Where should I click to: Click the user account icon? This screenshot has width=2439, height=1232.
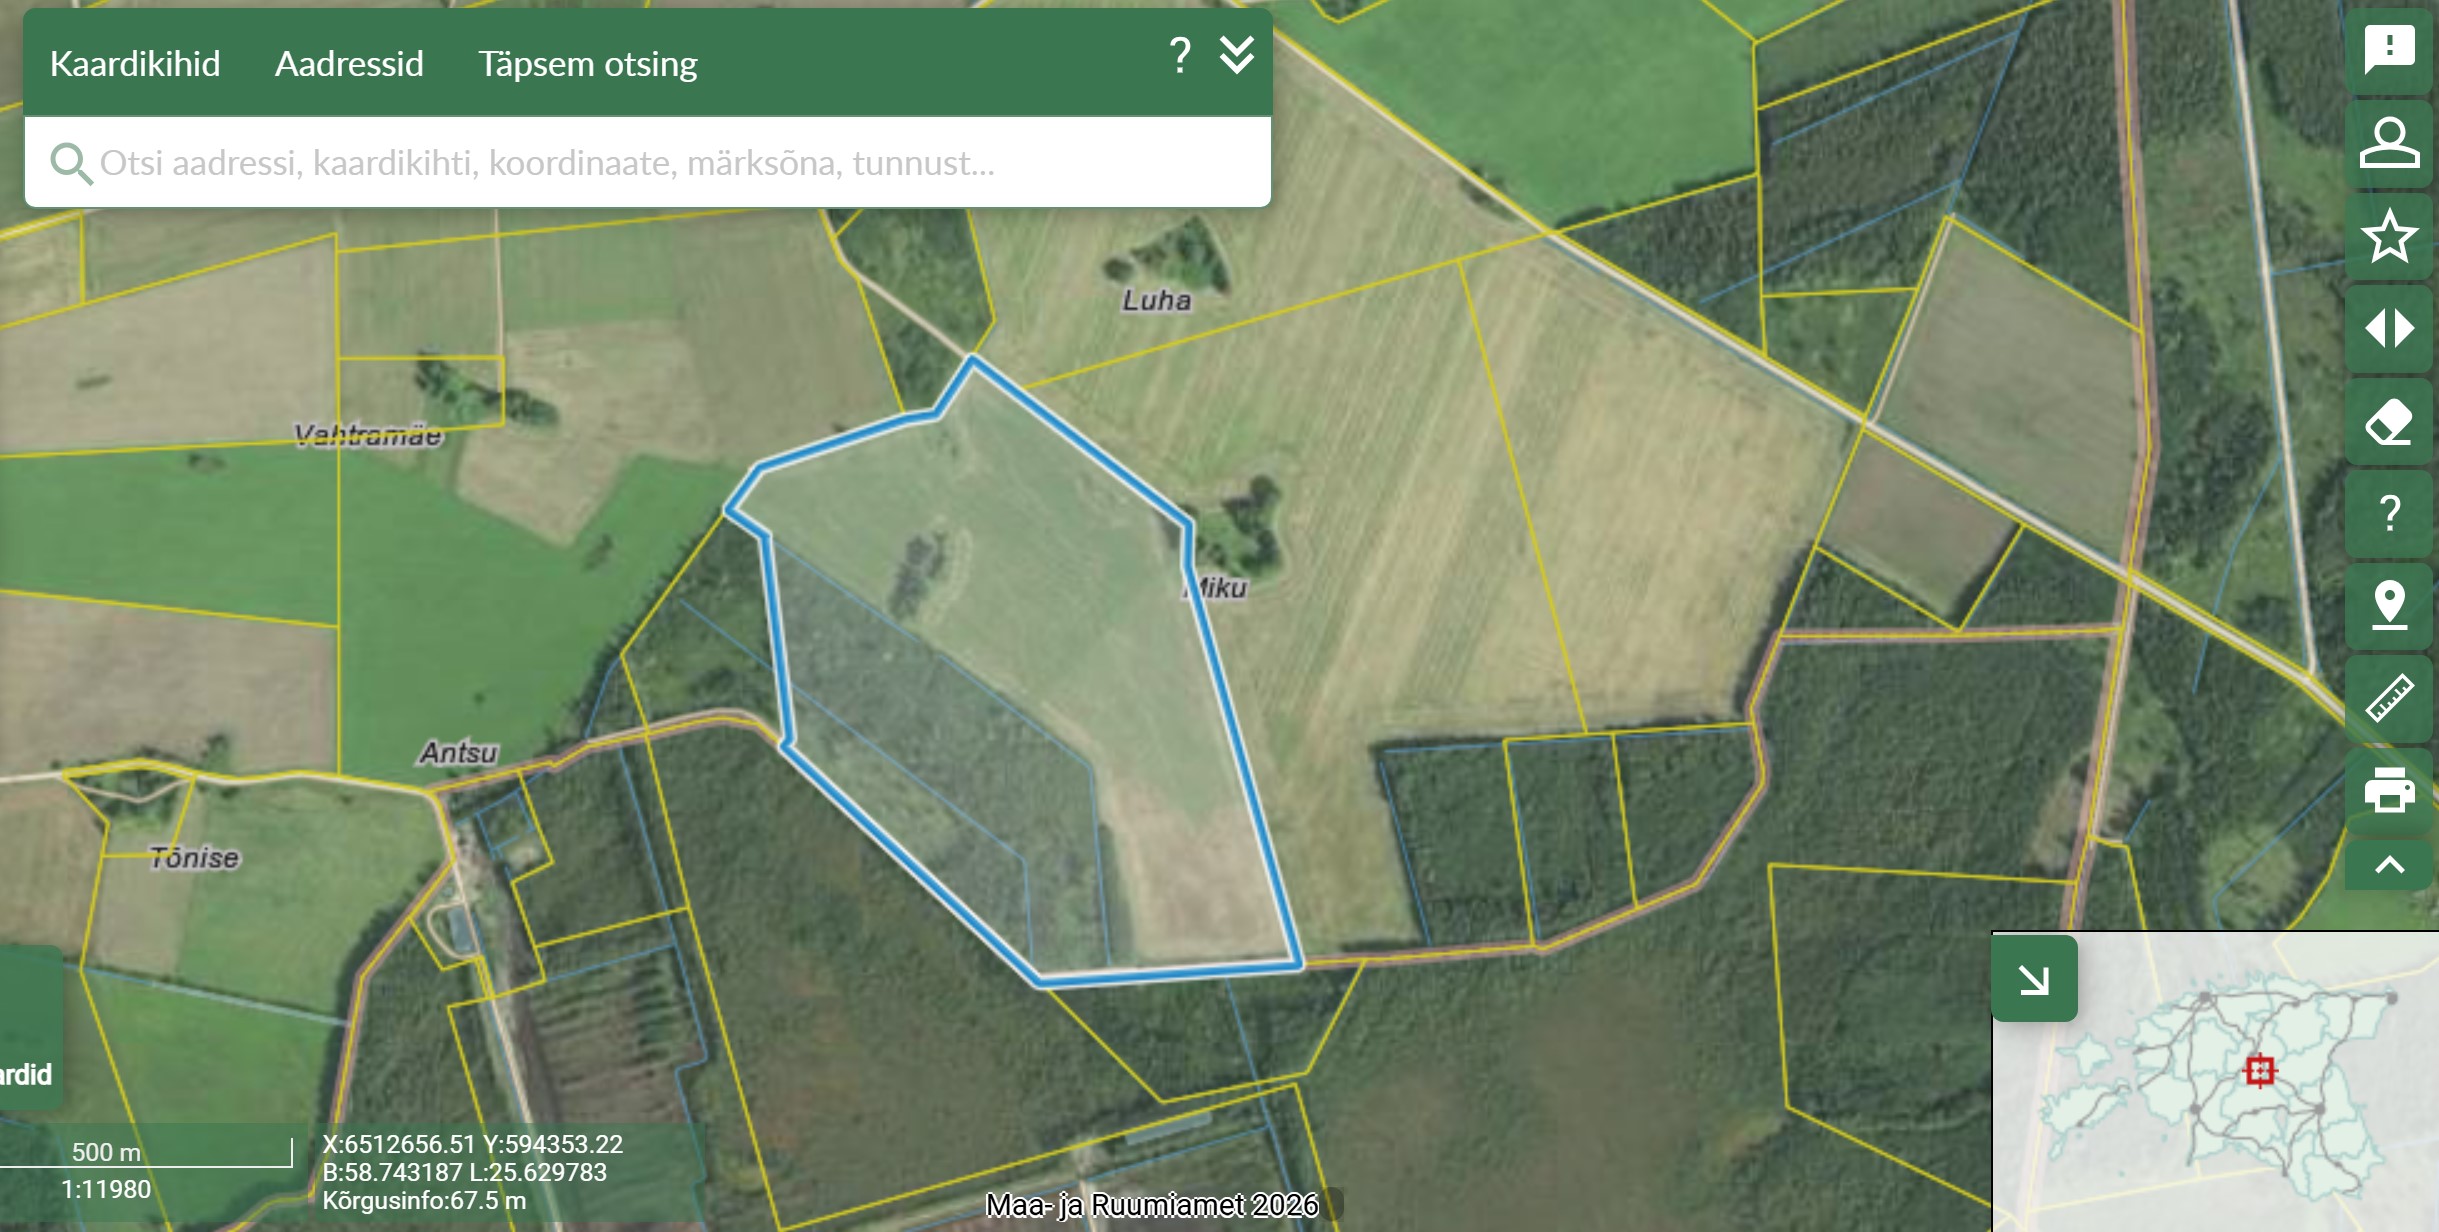(x=2389, y=142)
